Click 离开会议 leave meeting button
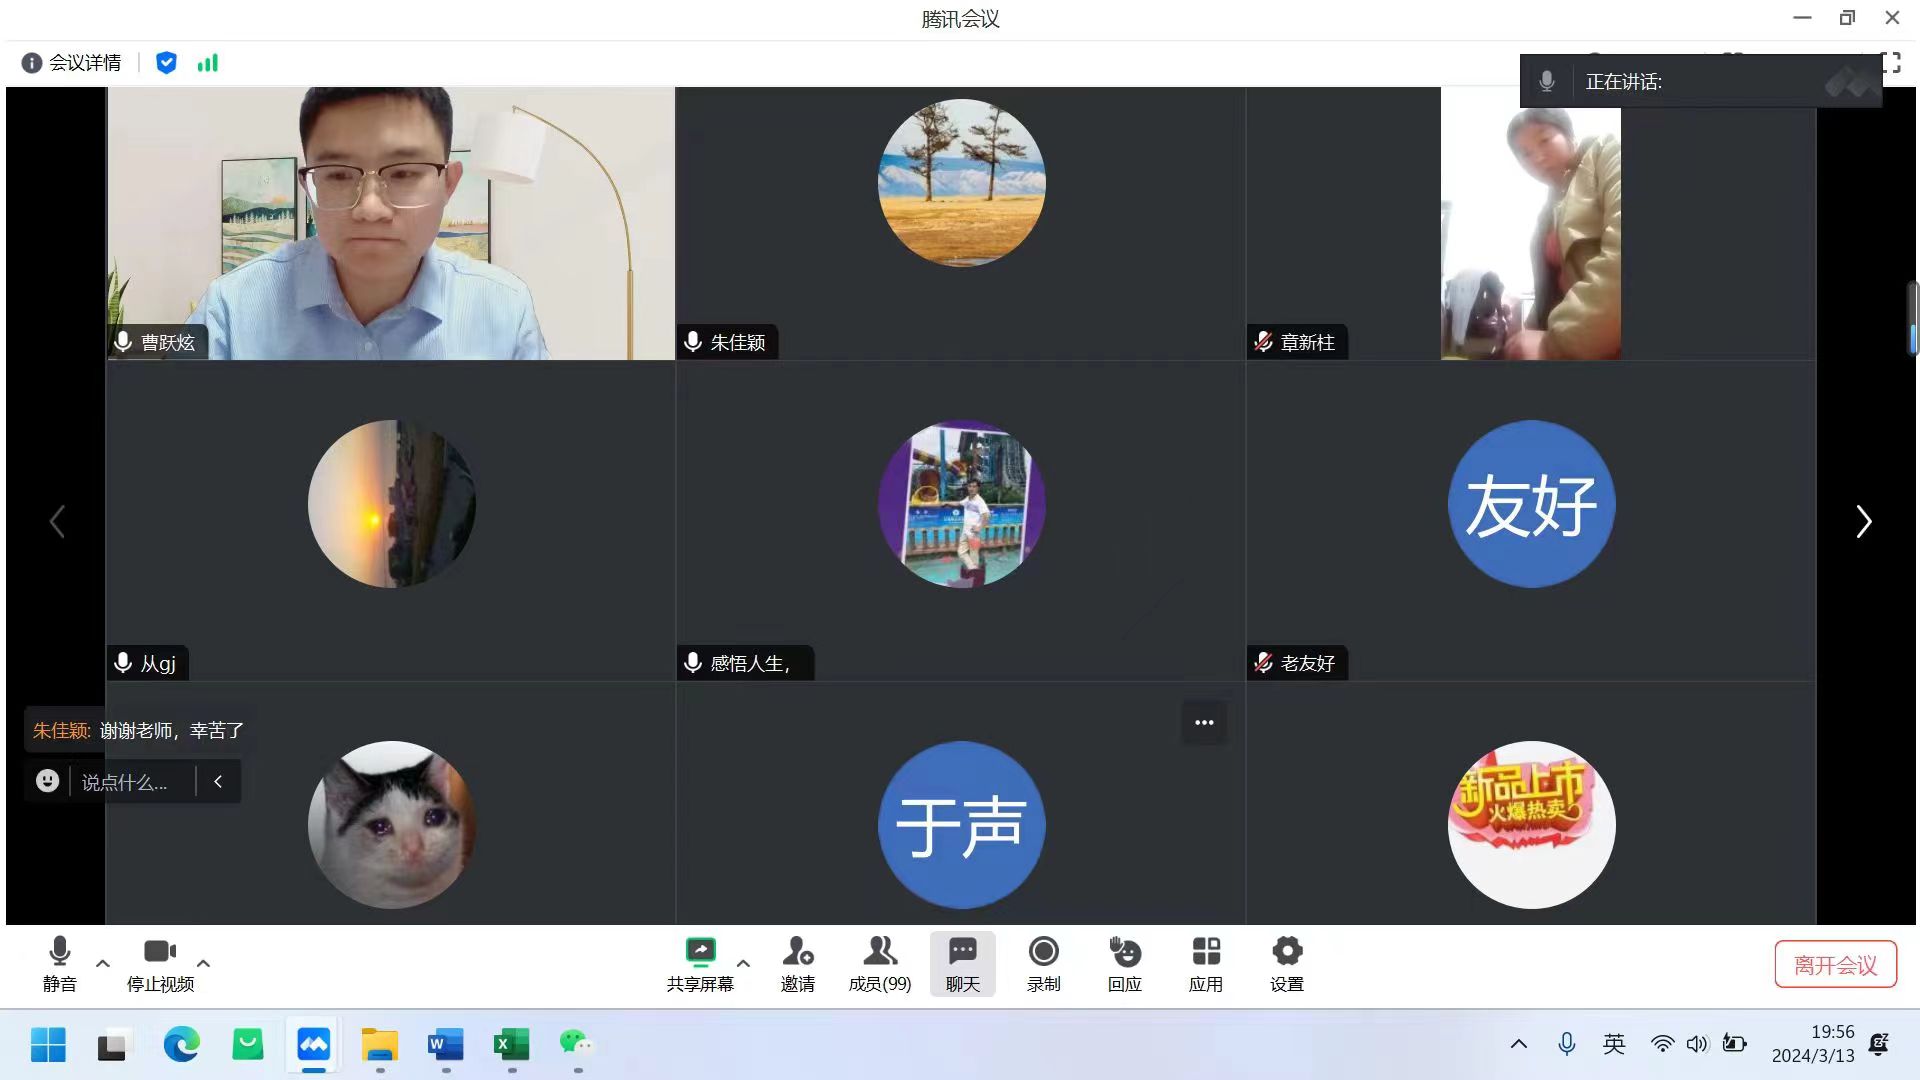Viewport: 1920px width, 1080px height. pyautogui.click(x=1835, y=965)
